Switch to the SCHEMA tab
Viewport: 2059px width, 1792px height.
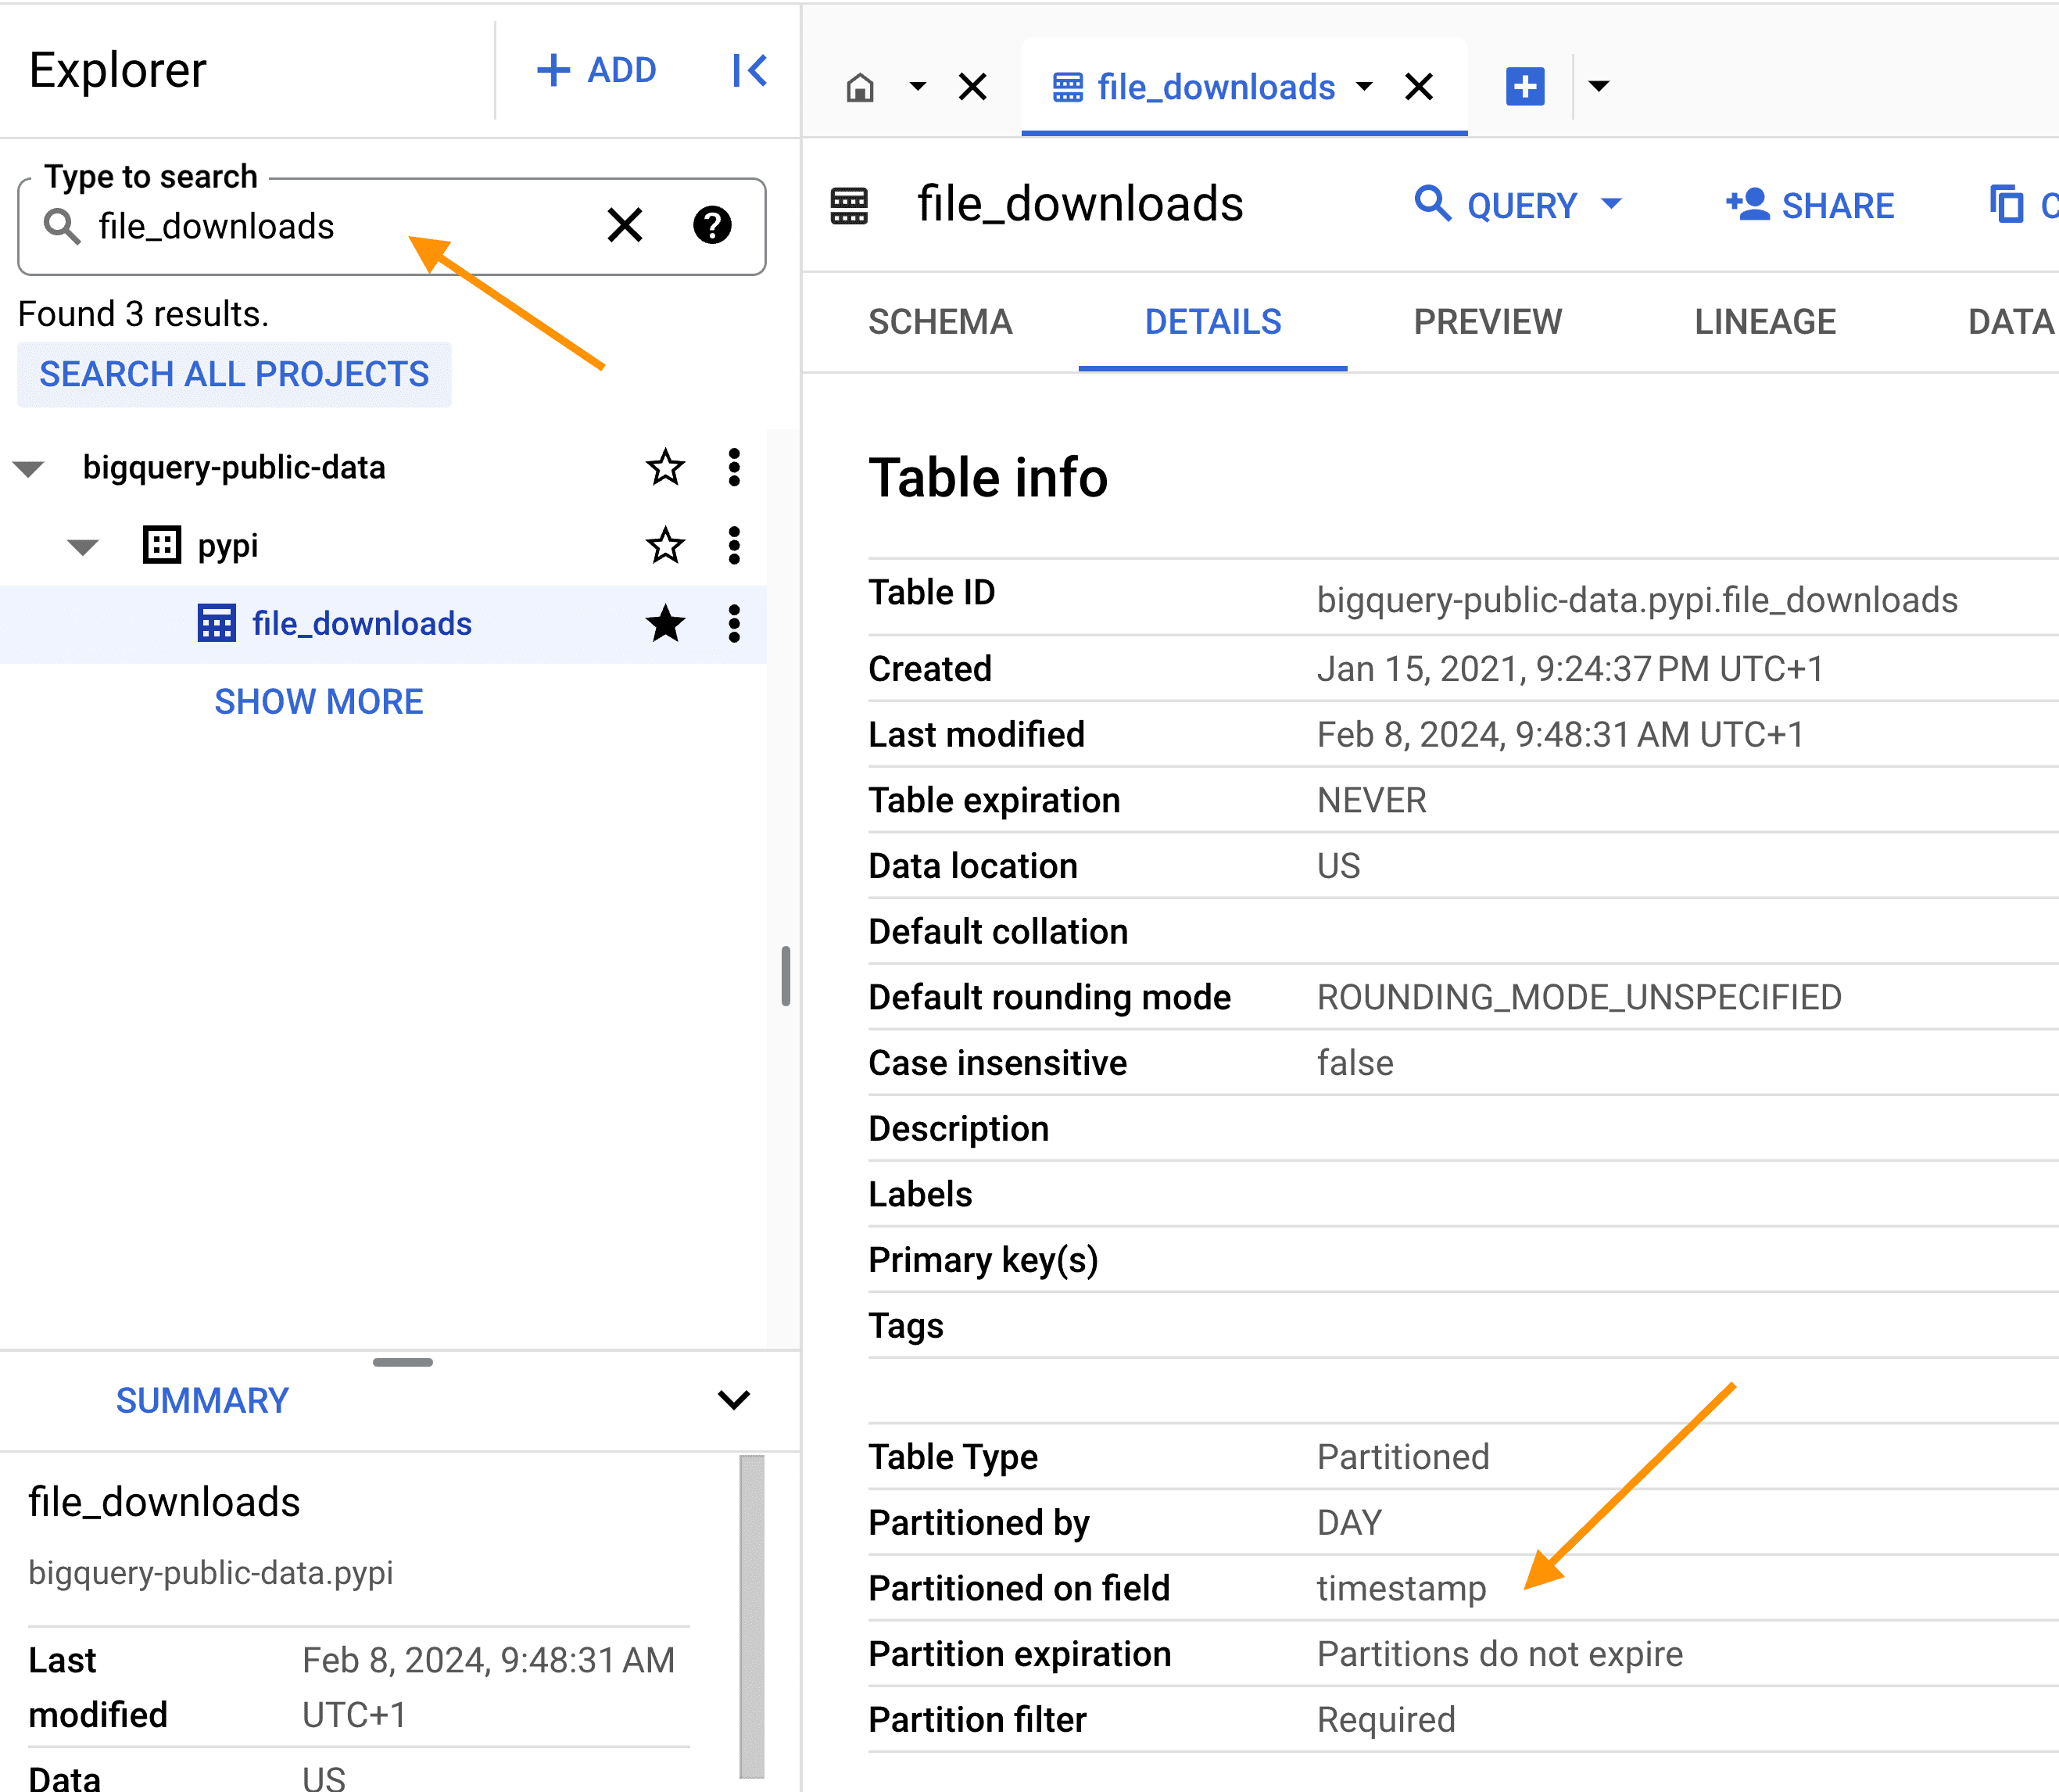[x=940, y=322]
